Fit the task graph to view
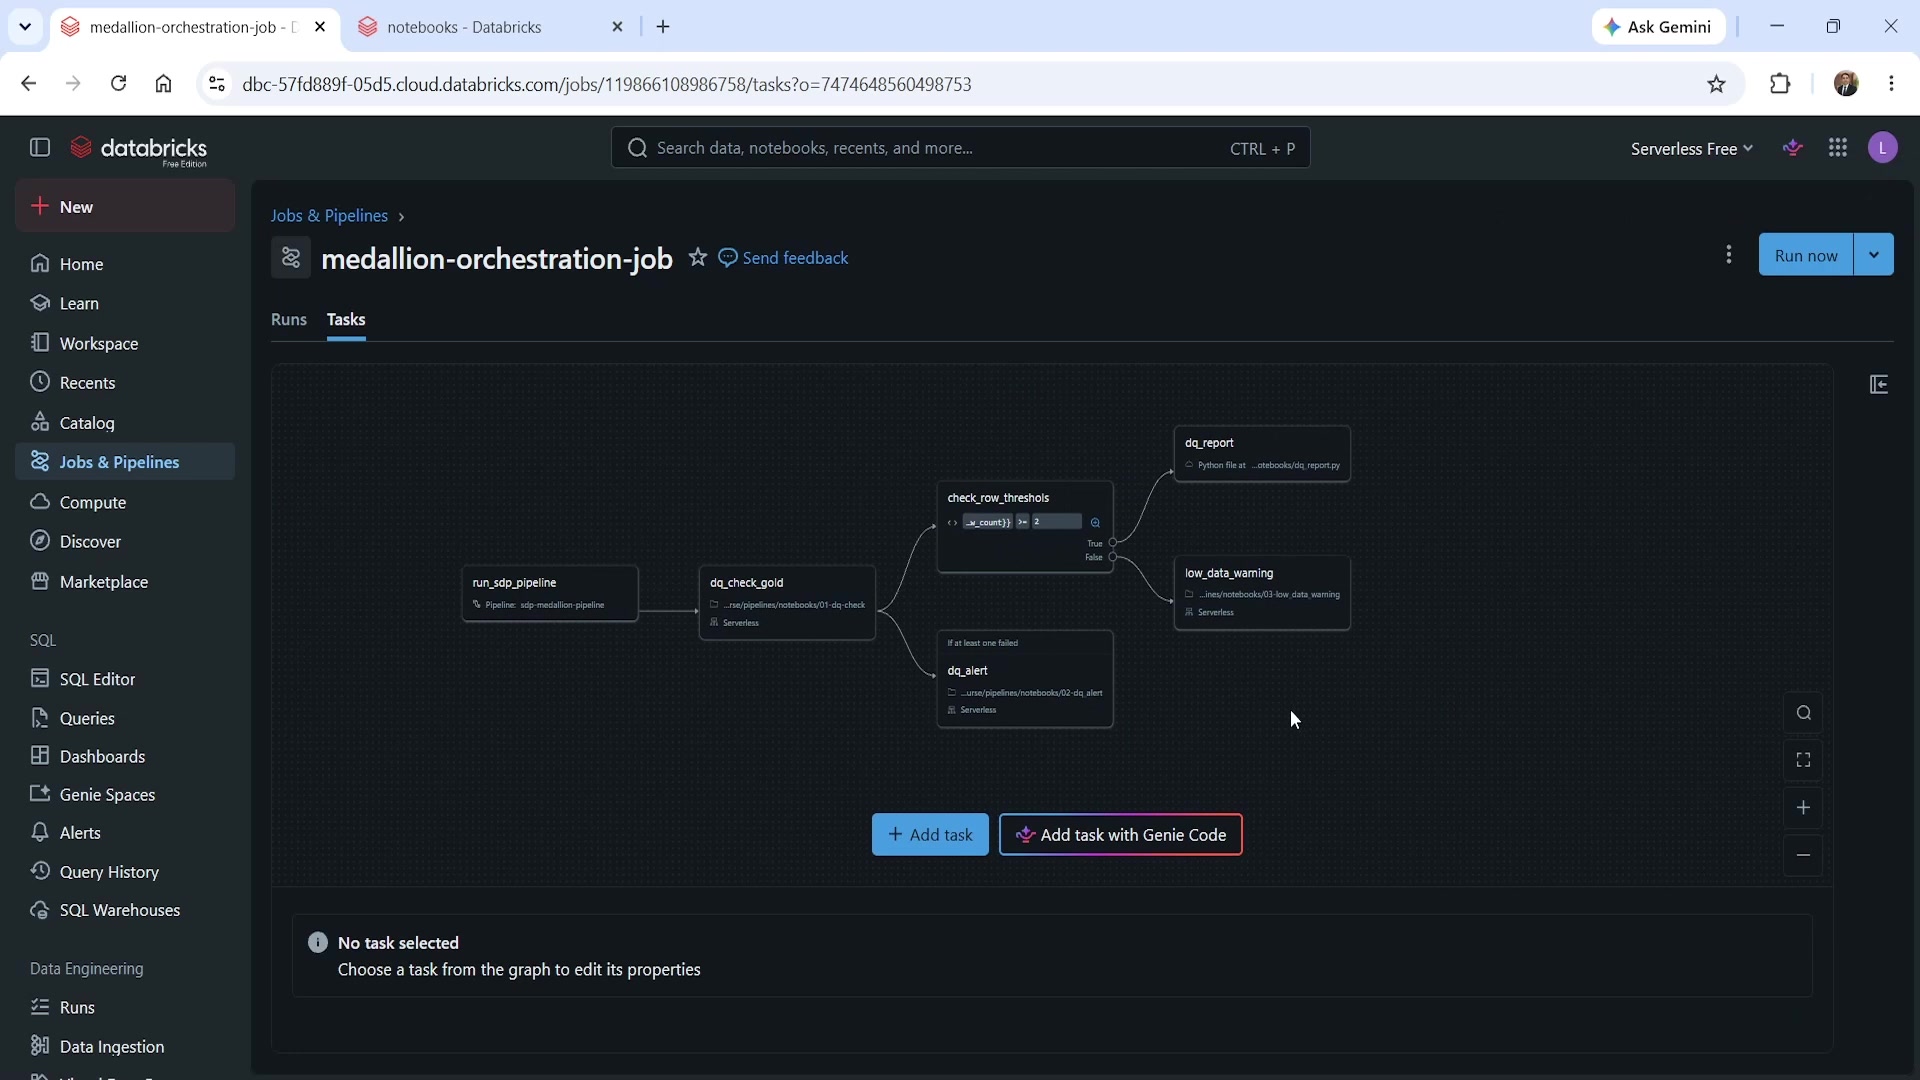The width and height of the screenshot is (1920, 1080). [1804, 761]
